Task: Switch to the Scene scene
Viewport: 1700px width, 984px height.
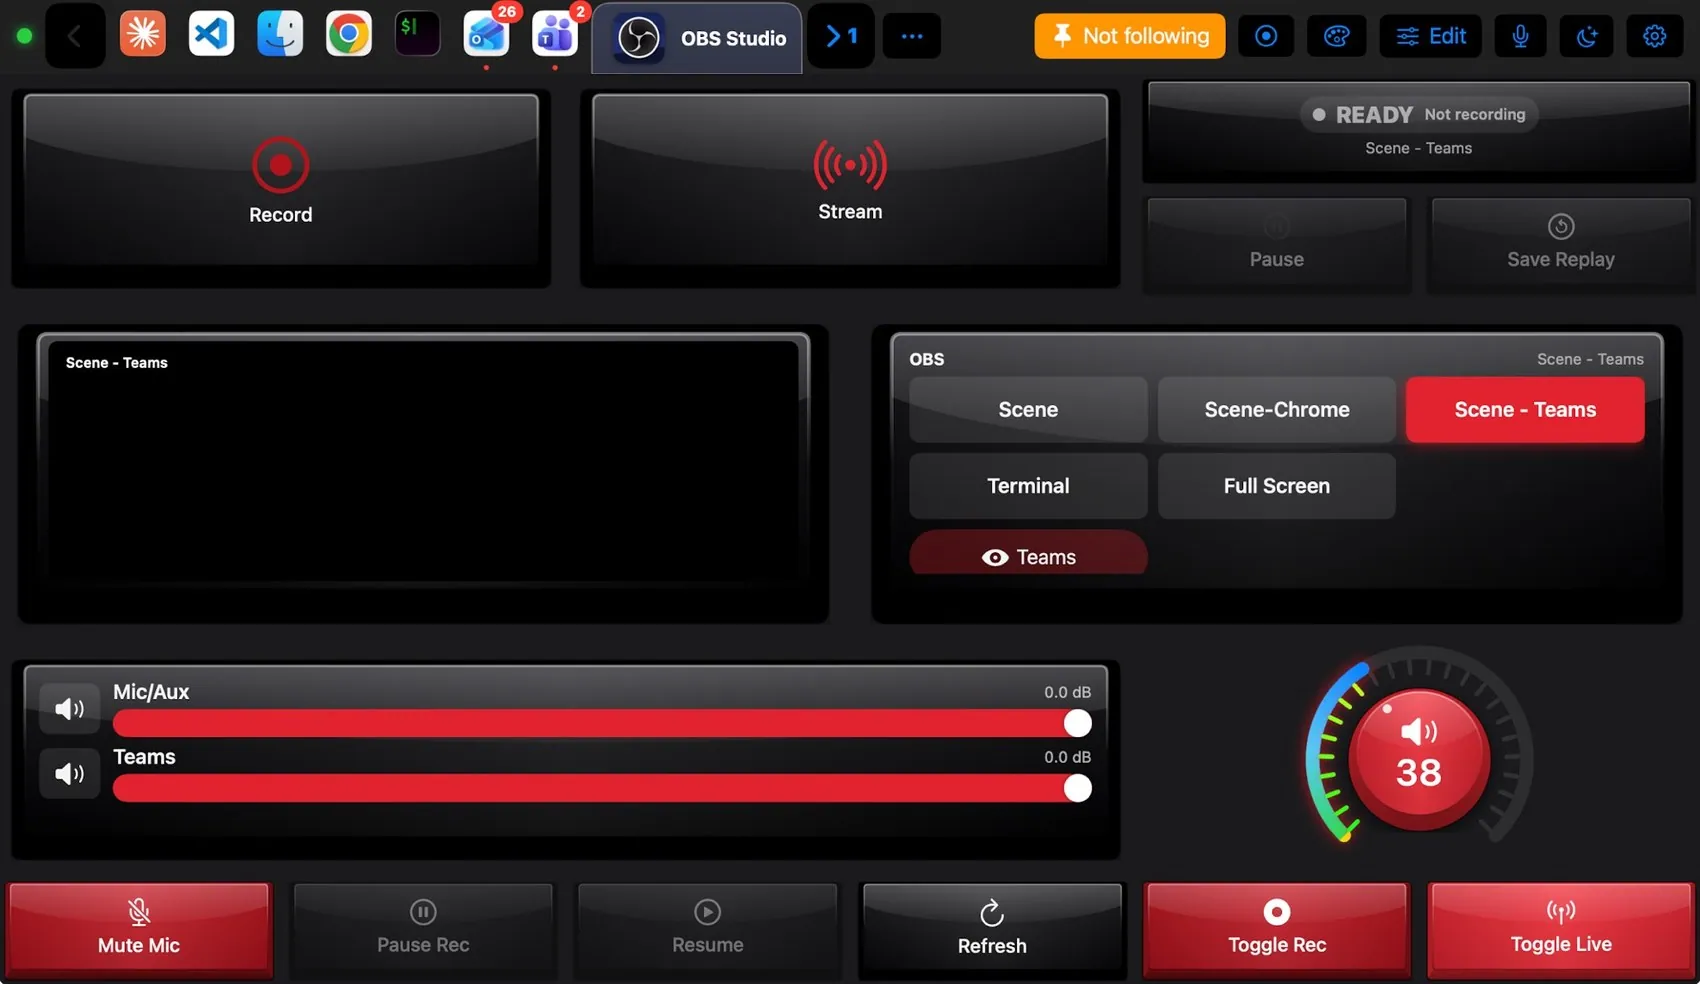Action: tap(1028, 409)
